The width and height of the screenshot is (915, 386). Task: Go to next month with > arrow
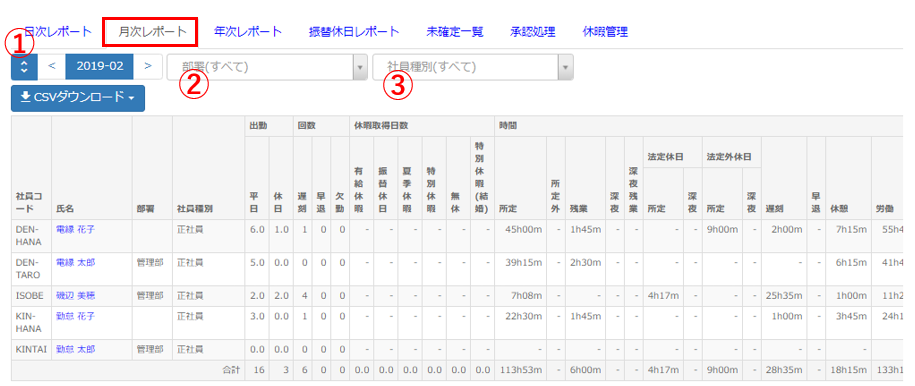148,67
